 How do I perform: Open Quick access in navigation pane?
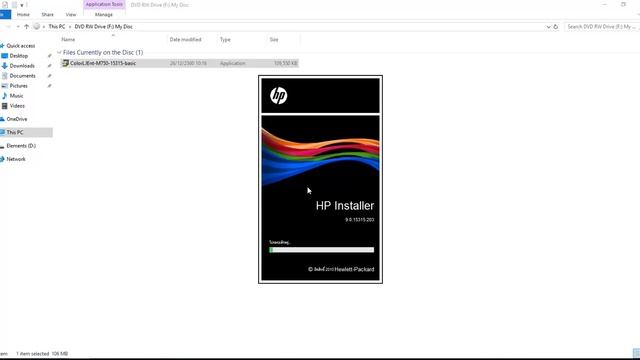[x=20, y=46]
